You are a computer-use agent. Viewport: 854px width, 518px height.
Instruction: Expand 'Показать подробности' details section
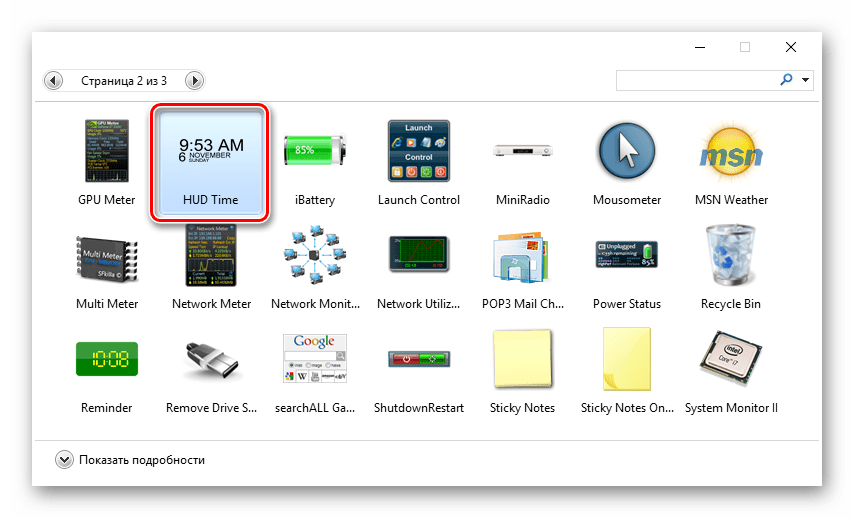65,460
